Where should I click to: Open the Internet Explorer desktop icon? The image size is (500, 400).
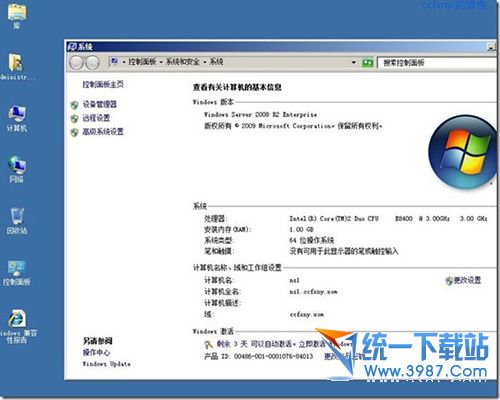coord(17,326)
